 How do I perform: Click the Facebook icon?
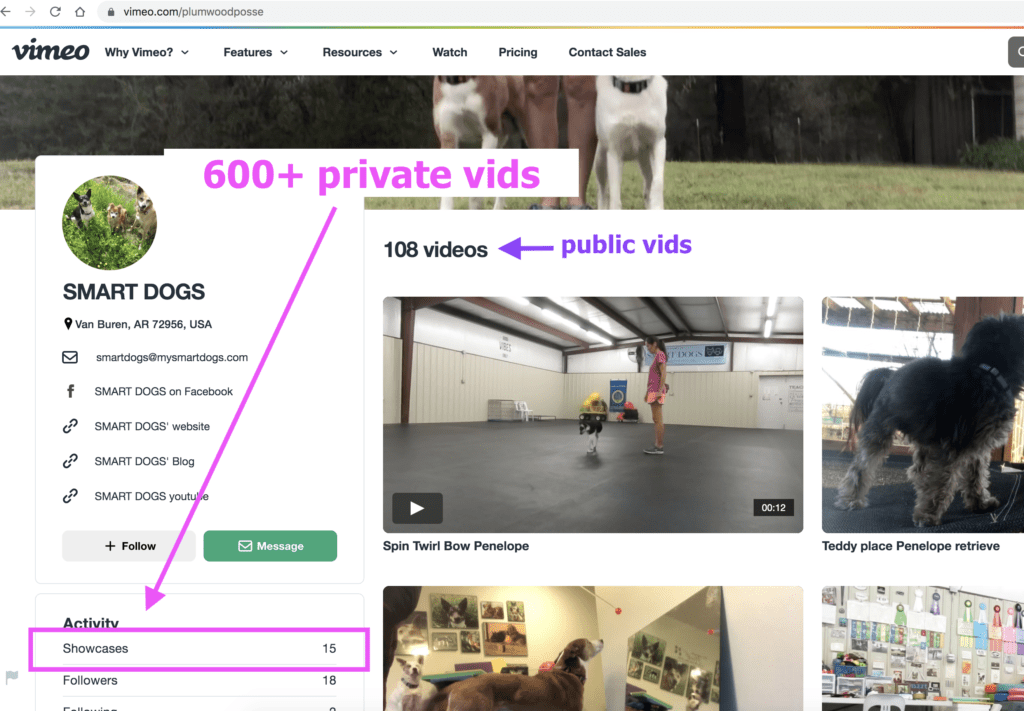pos(71,391)
